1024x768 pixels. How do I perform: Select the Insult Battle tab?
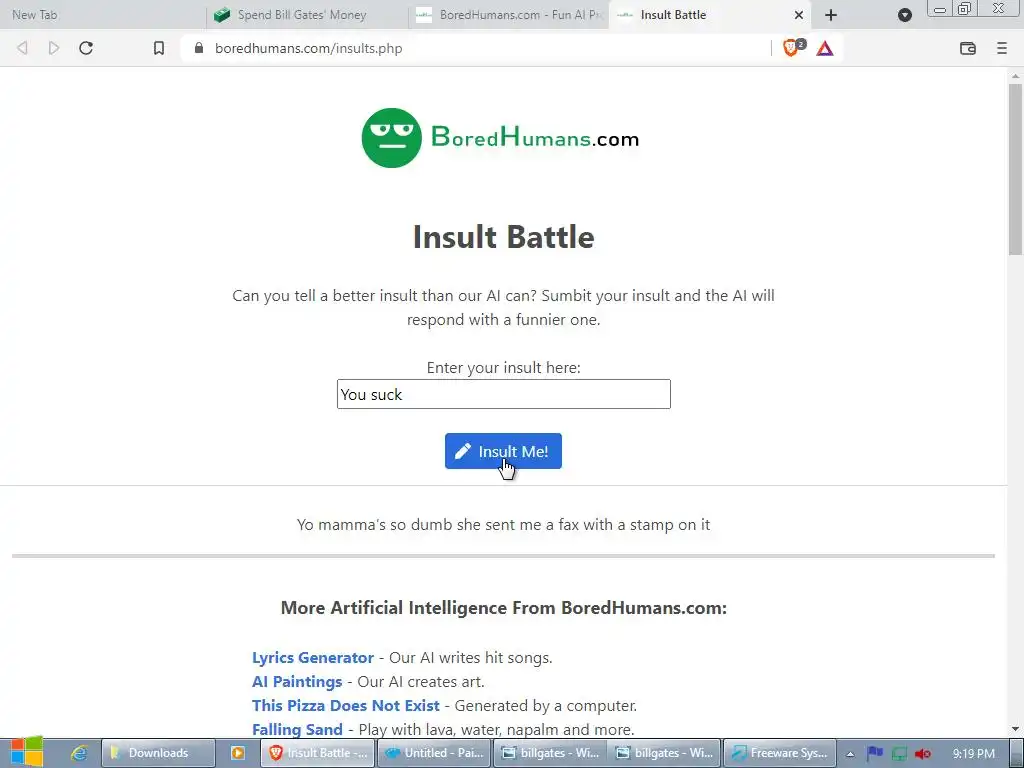pos(709,14)
